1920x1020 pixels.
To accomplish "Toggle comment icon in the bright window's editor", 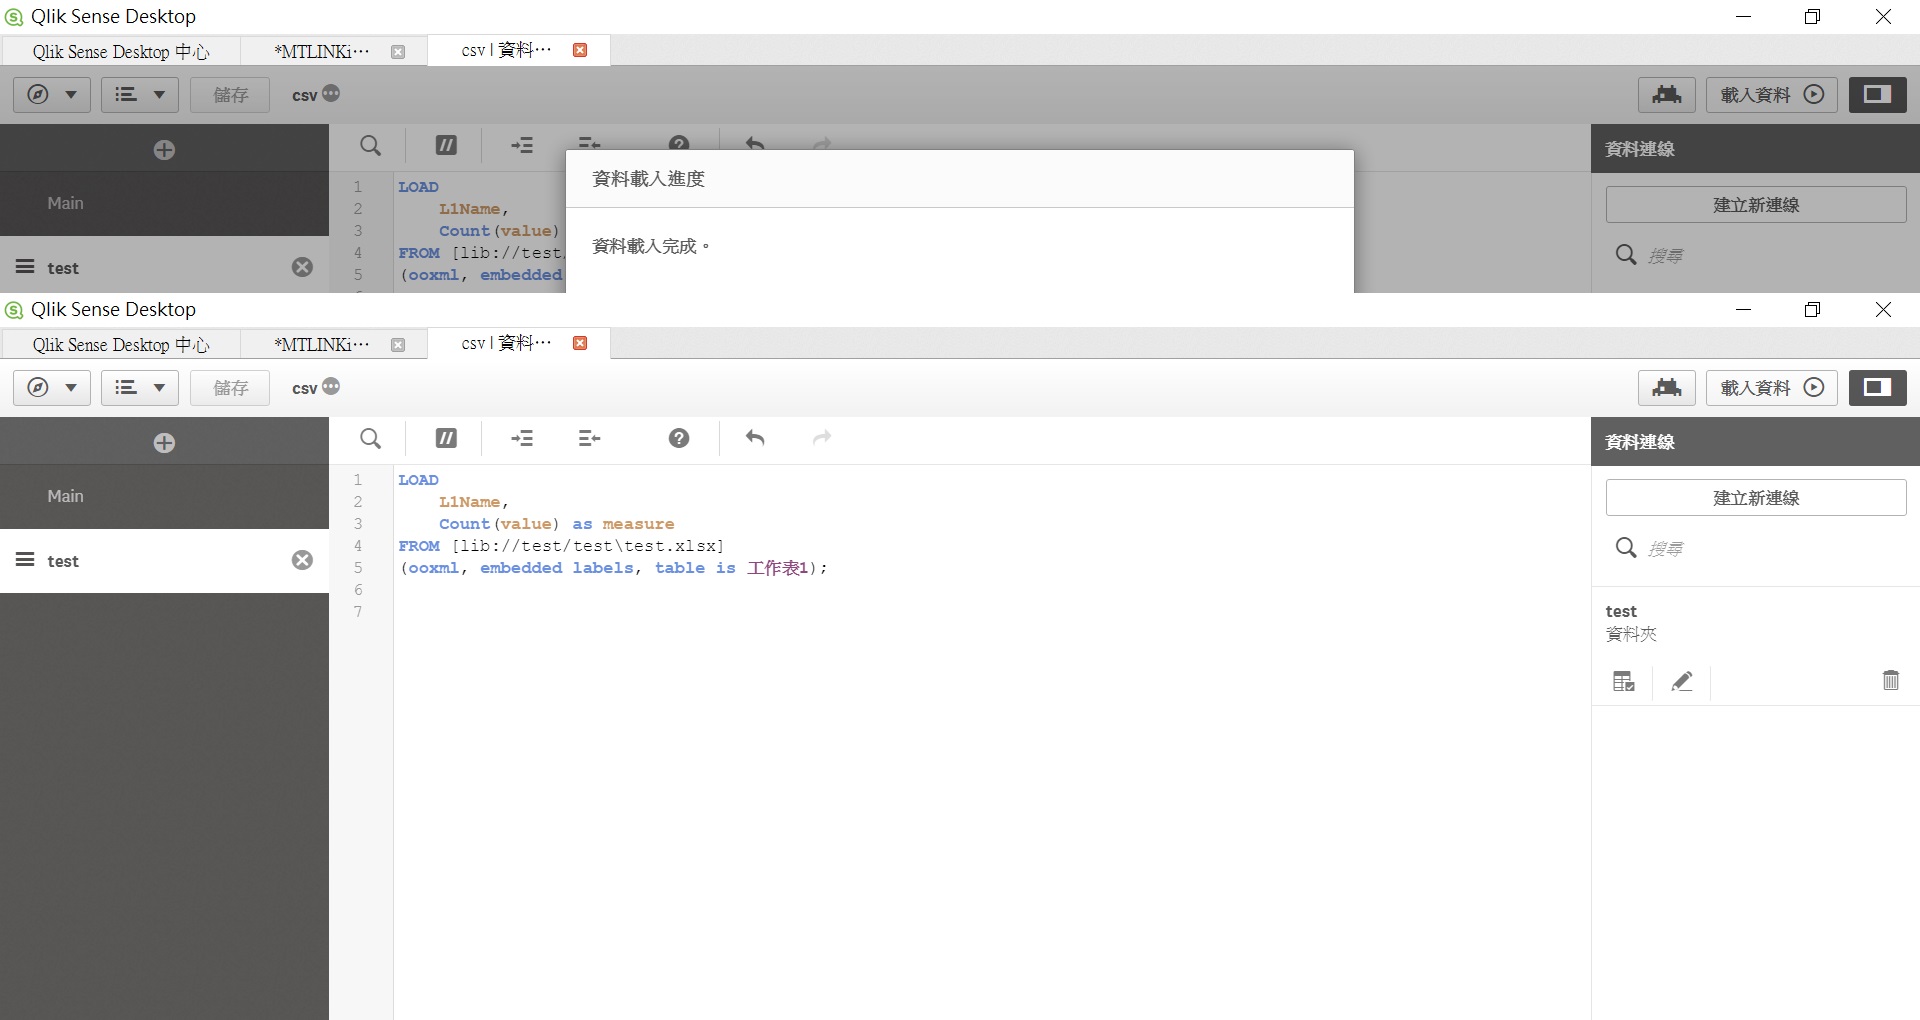I will (x=446, y=438).
